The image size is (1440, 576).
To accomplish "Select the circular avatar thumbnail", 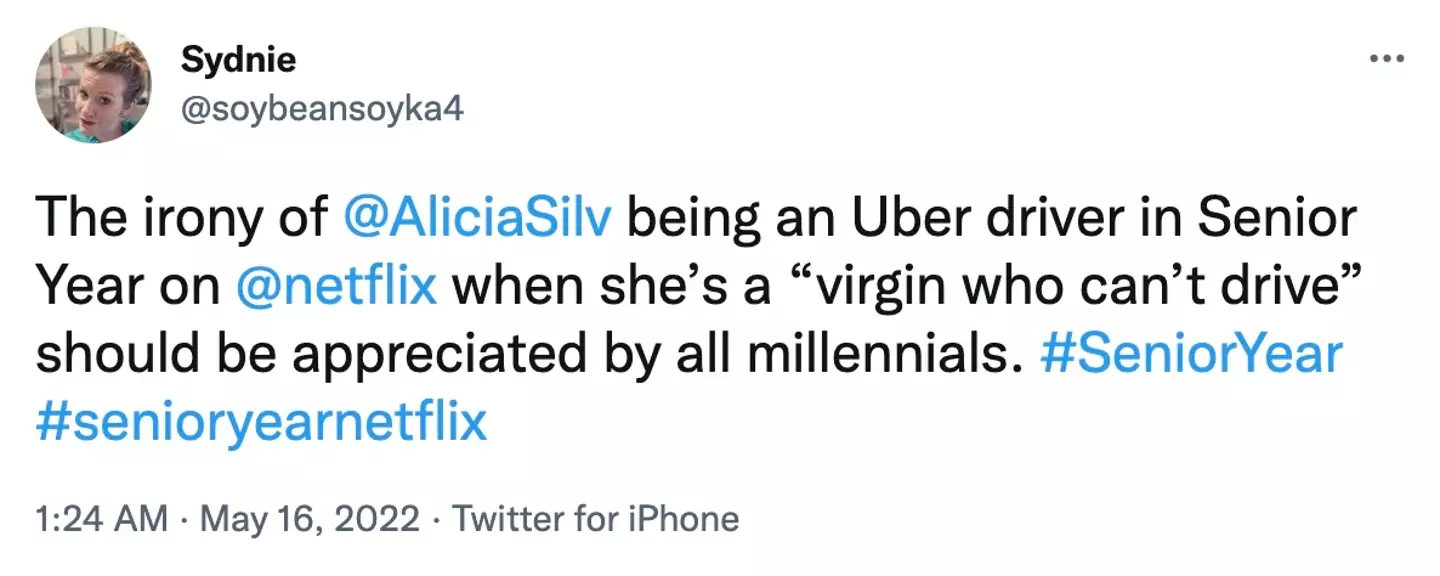I will click(90, 82).
